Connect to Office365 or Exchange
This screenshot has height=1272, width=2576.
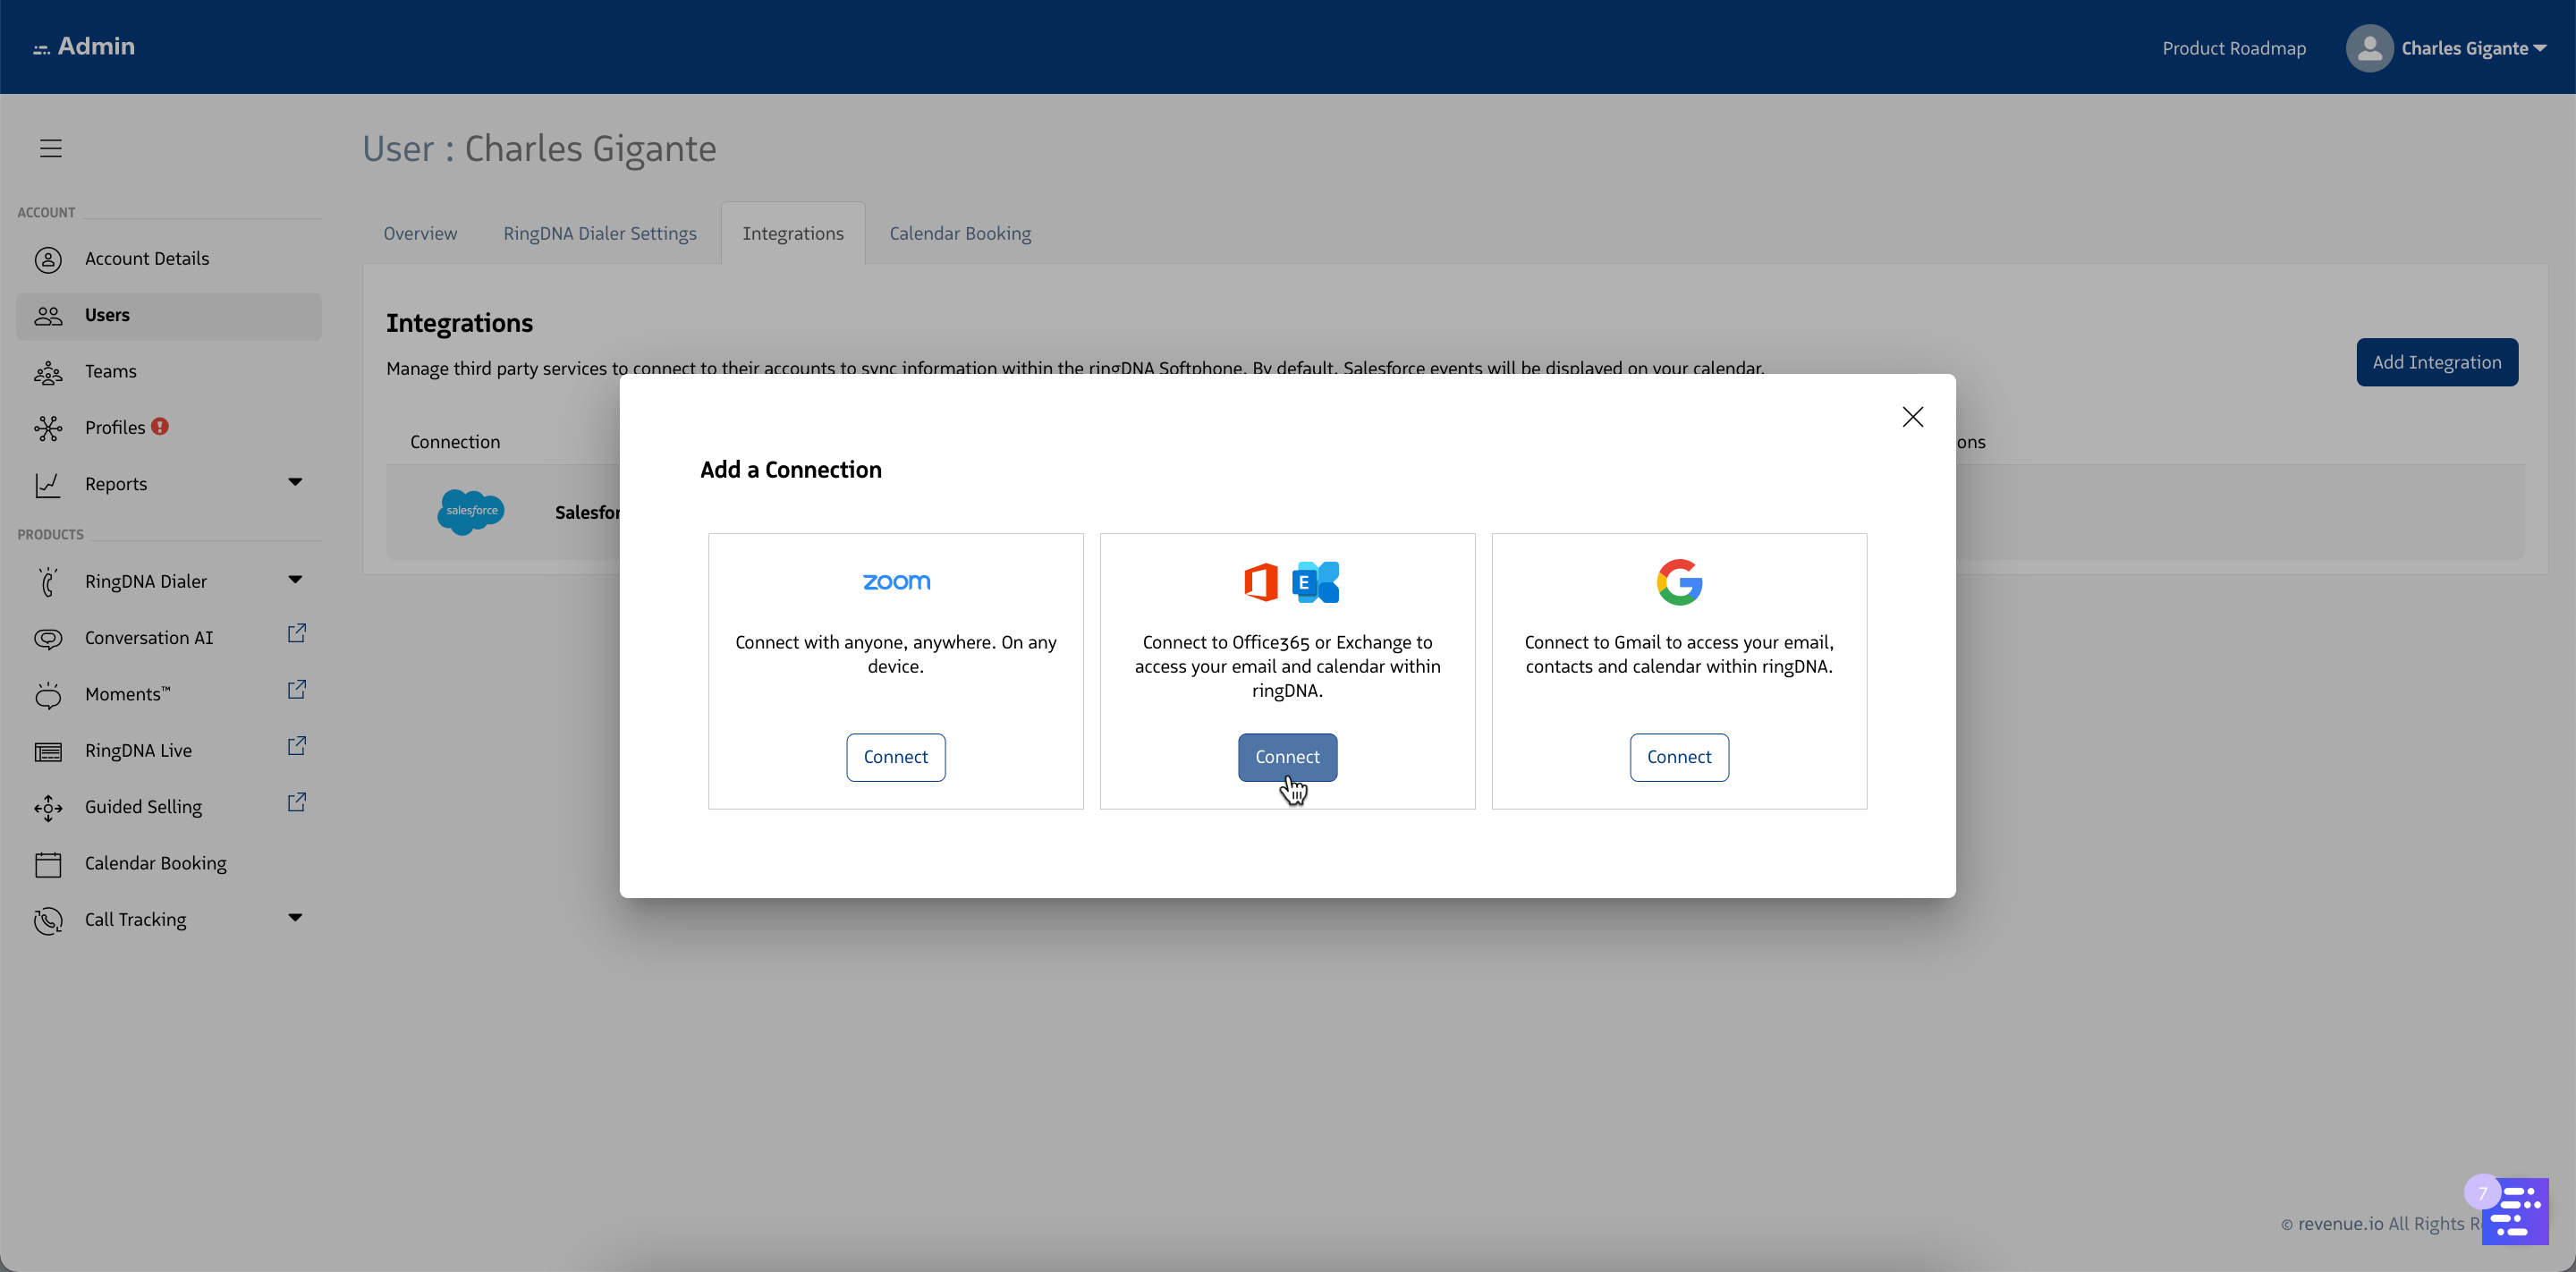coord(1287,757)
